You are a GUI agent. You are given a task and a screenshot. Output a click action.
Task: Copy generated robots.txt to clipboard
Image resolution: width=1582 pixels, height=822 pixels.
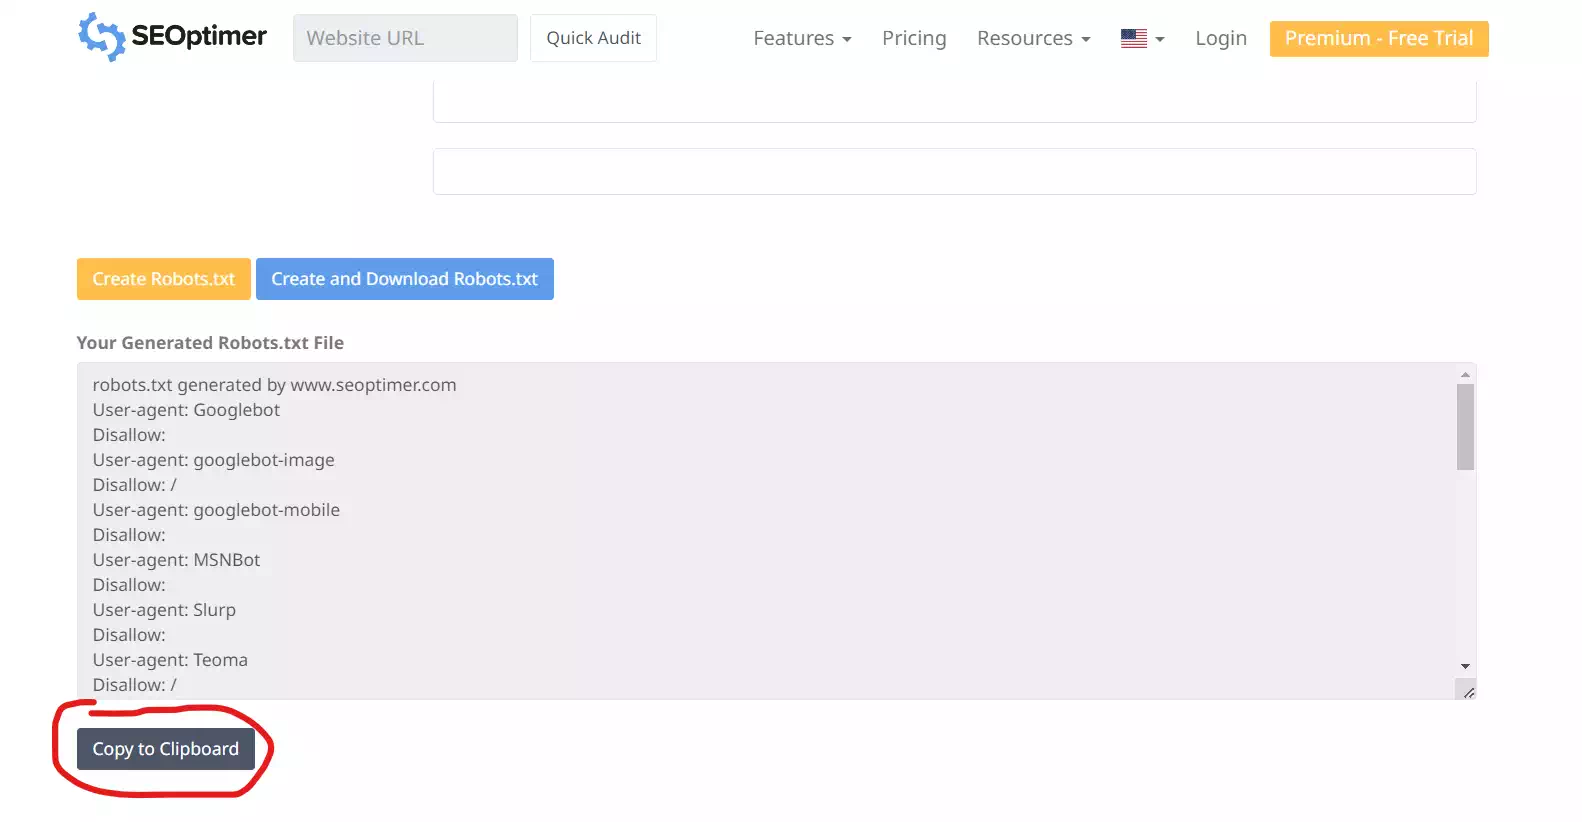pos(166,749)
